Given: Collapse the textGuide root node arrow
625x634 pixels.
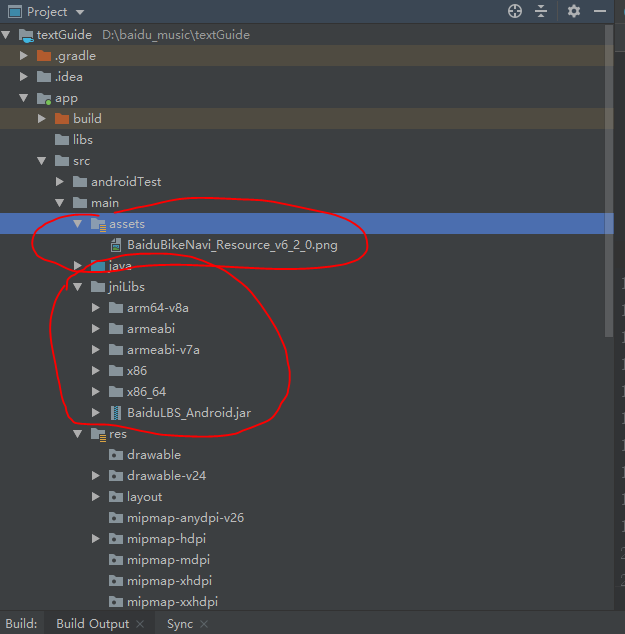Looking at the screenshot, I should click(x=6, y=35).
